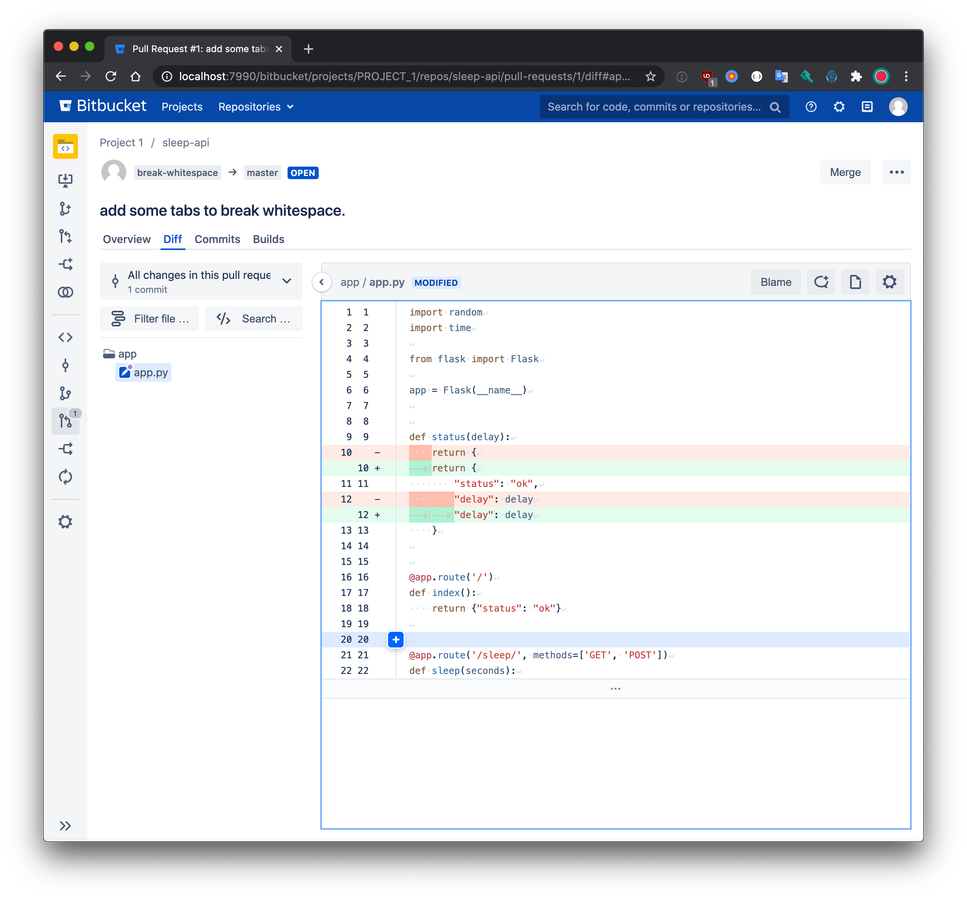Click the MODIFIED file status badge
The height and width of the screenshot is (899, 967).
click(x=436, y=283)
